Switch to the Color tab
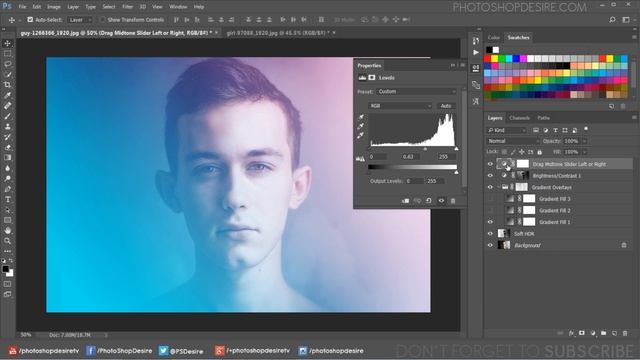 coord(493,38)
